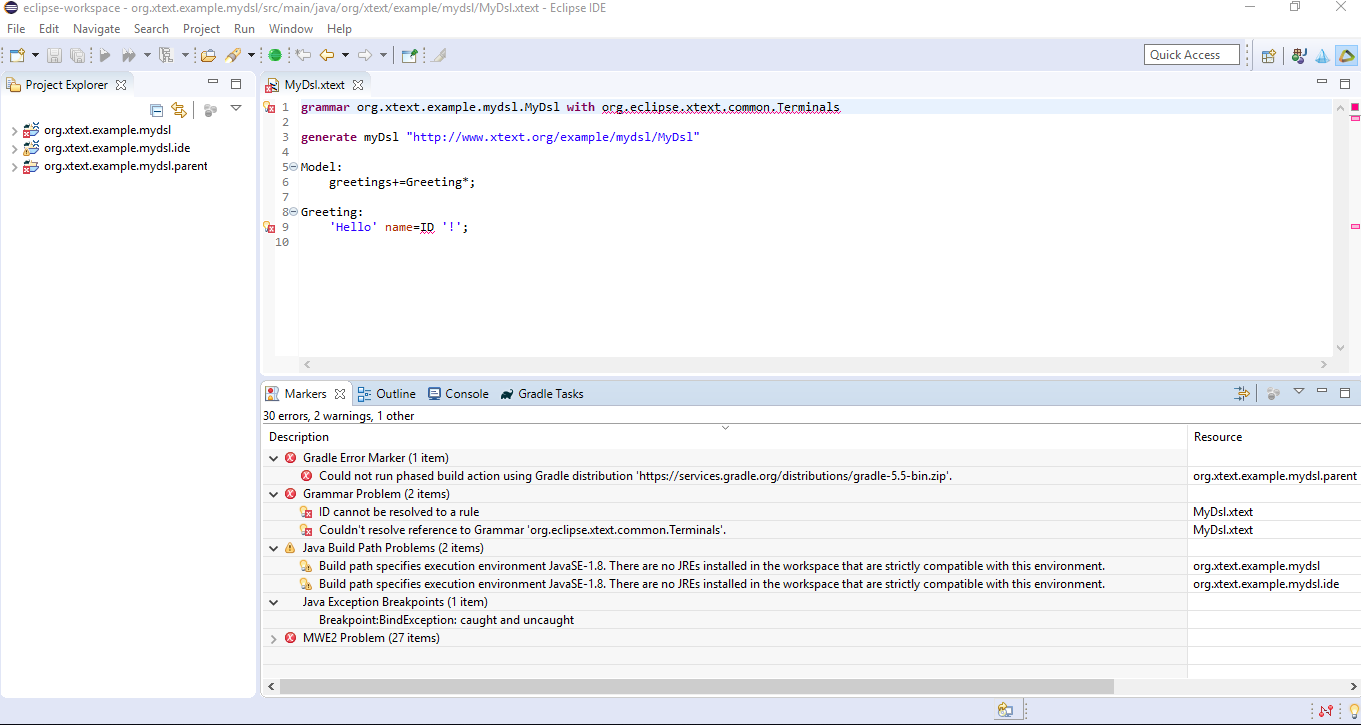
Task: Click the New wizard toolbar icon
Action: pos(17,56)
